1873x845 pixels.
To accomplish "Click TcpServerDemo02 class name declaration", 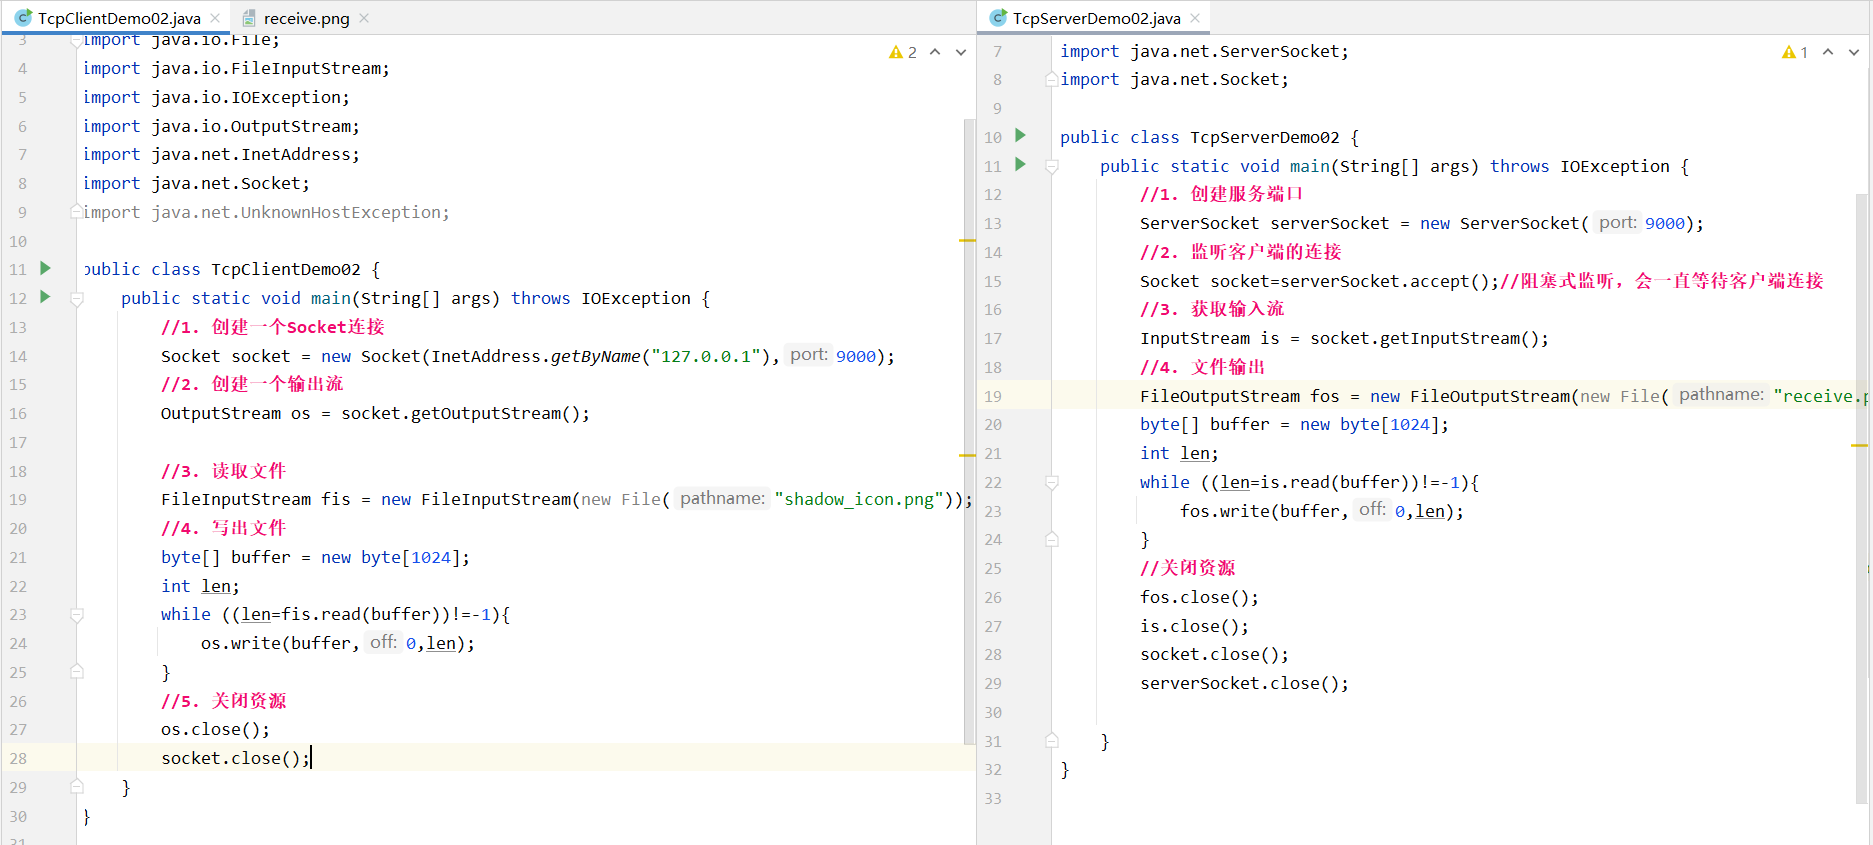I will pyautogui.click(x=1265, y=137).
